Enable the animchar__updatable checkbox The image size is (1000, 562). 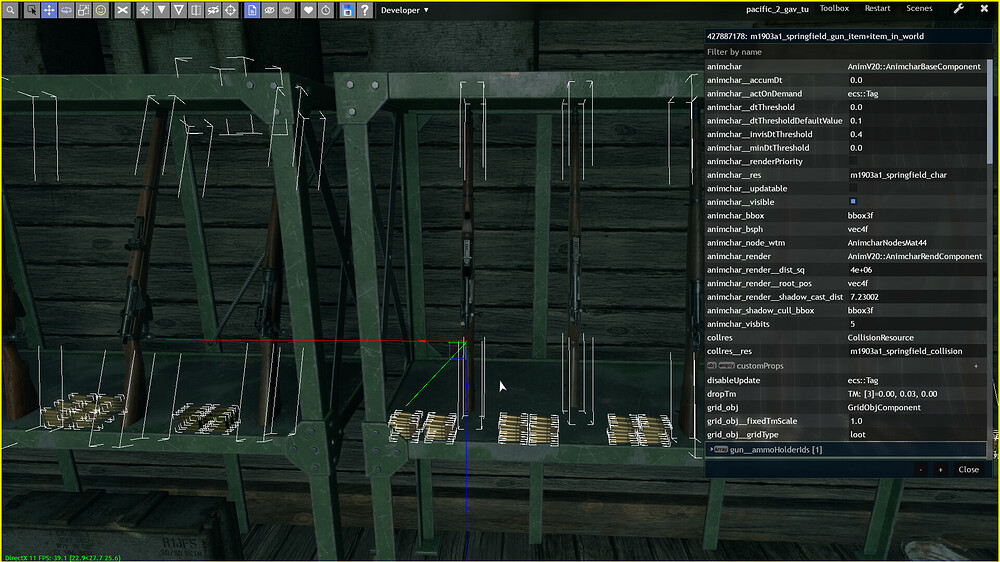coord(853,188)
